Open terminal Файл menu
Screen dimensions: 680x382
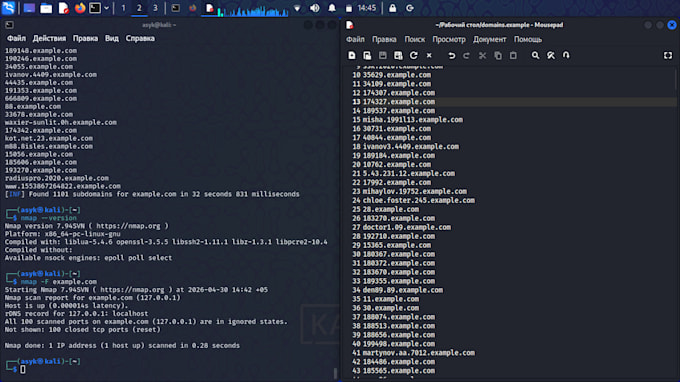tap(16, 38)
